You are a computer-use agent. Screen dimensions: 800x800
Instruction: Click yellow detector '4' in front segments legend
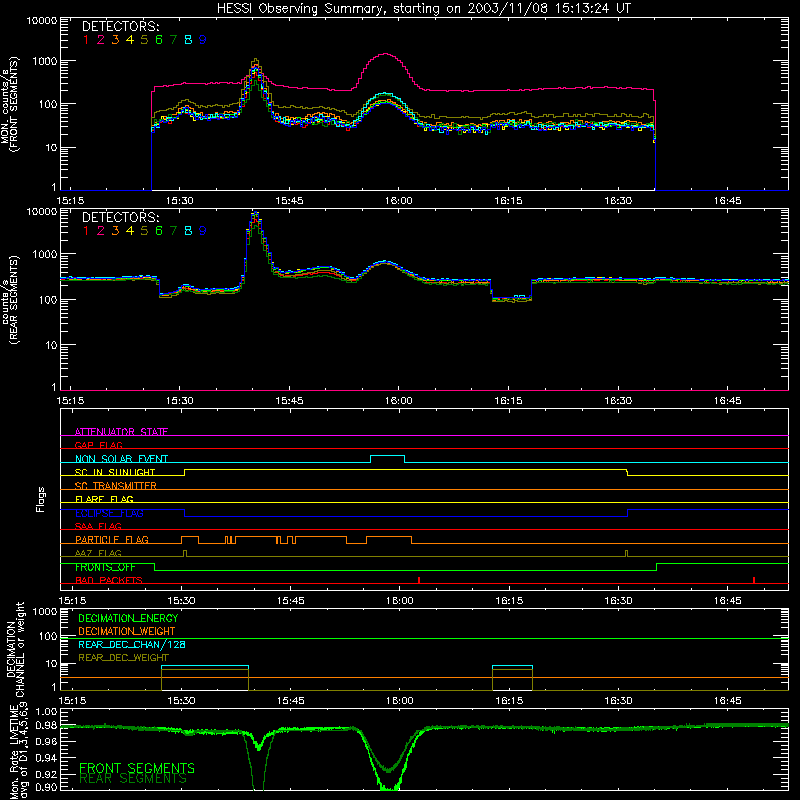tap(130, 40)
